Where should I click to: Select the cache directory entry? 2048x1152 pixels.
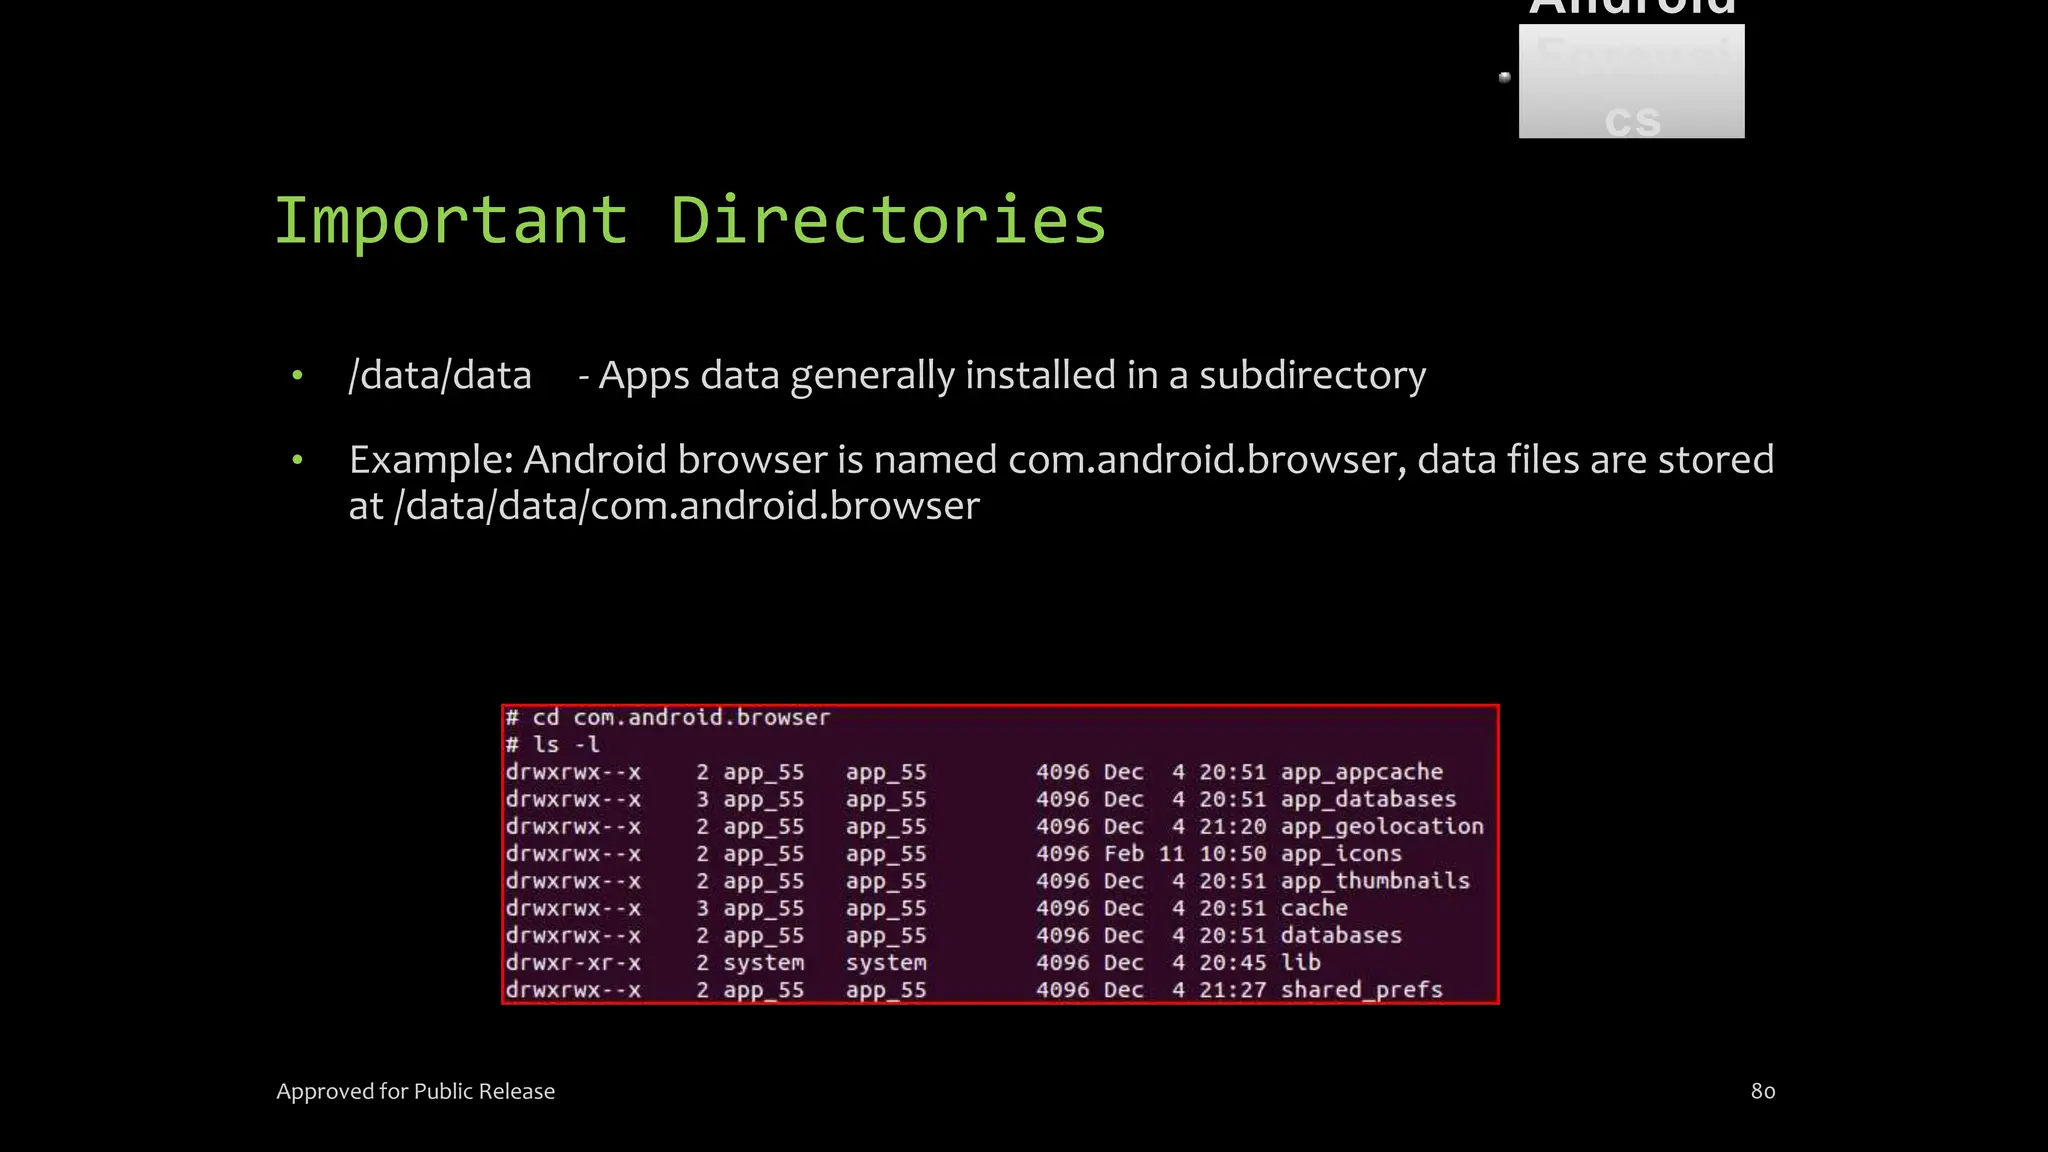[1313, 908]
